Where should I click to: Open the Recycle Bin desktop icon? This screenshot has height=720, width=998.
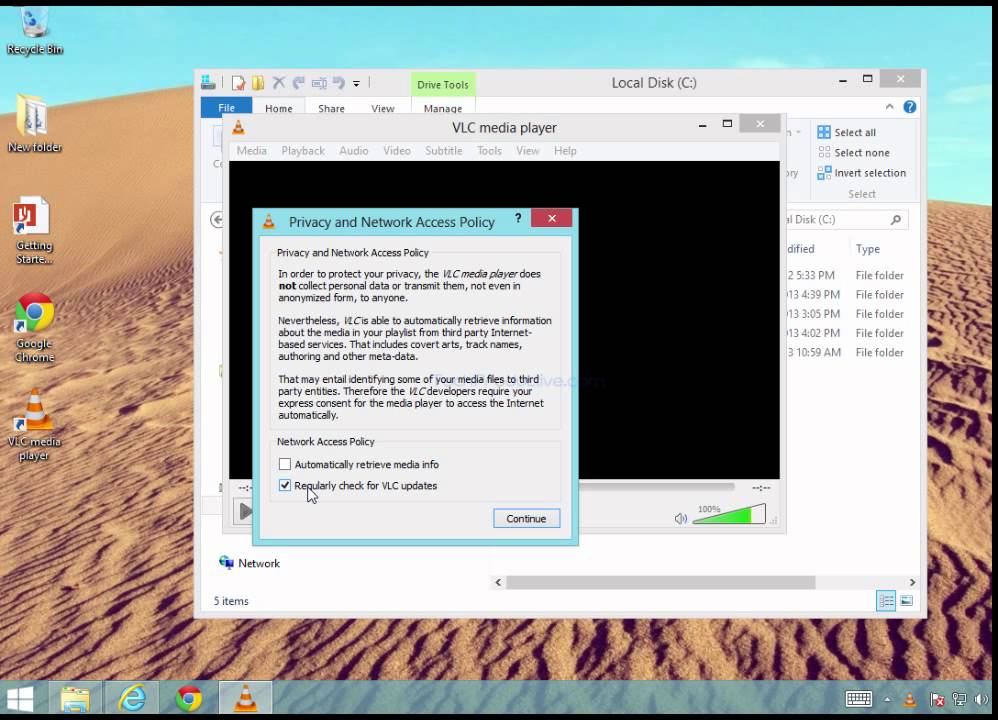tap(34, 31)
